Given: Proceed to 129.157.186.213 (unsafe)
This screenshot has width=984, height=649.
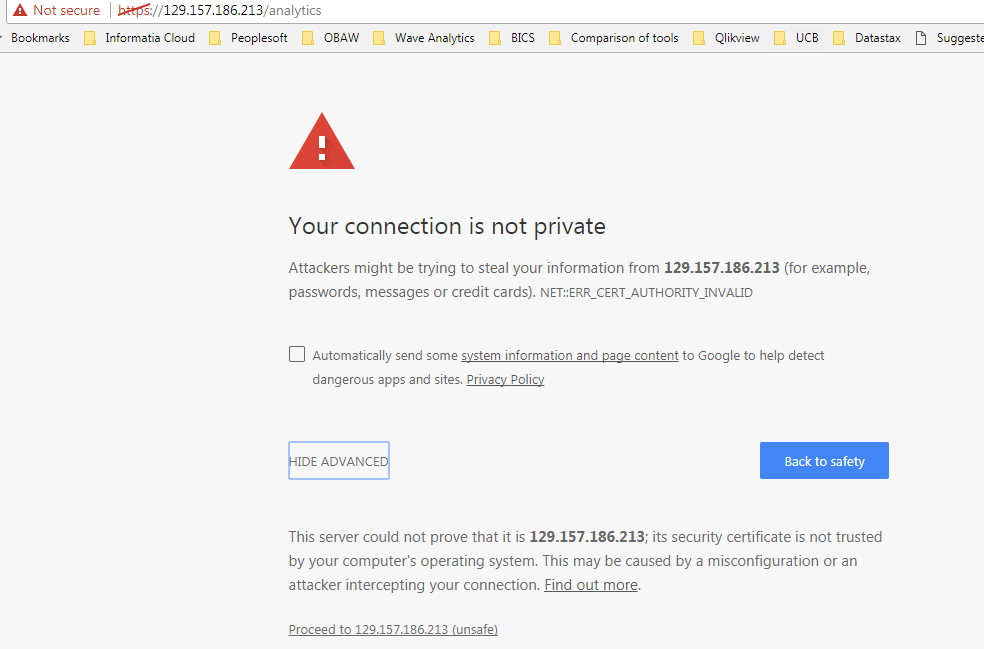Looking at the screenshot, I should tap(393, 630).
